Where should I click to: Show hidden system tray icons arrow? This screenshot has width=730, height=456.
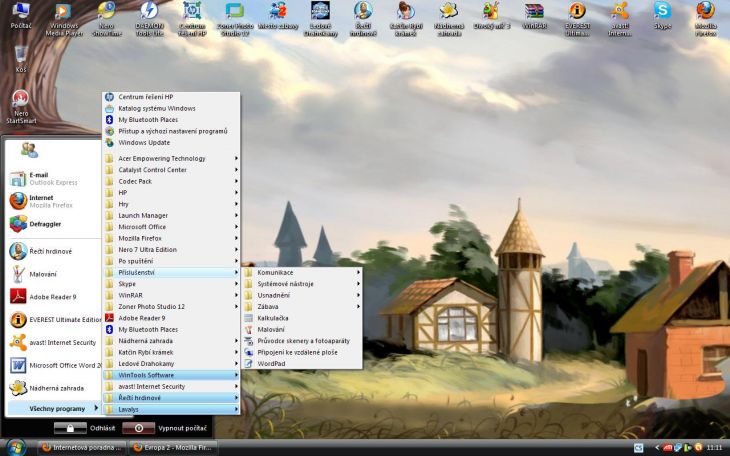pyautogui.click(x=657, y=448)
